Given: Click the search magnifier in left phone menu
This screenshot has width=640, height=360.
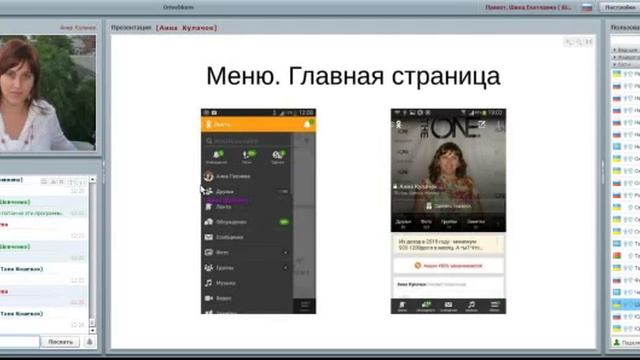Looking at the screenshot, I should [x=209, y=141].
